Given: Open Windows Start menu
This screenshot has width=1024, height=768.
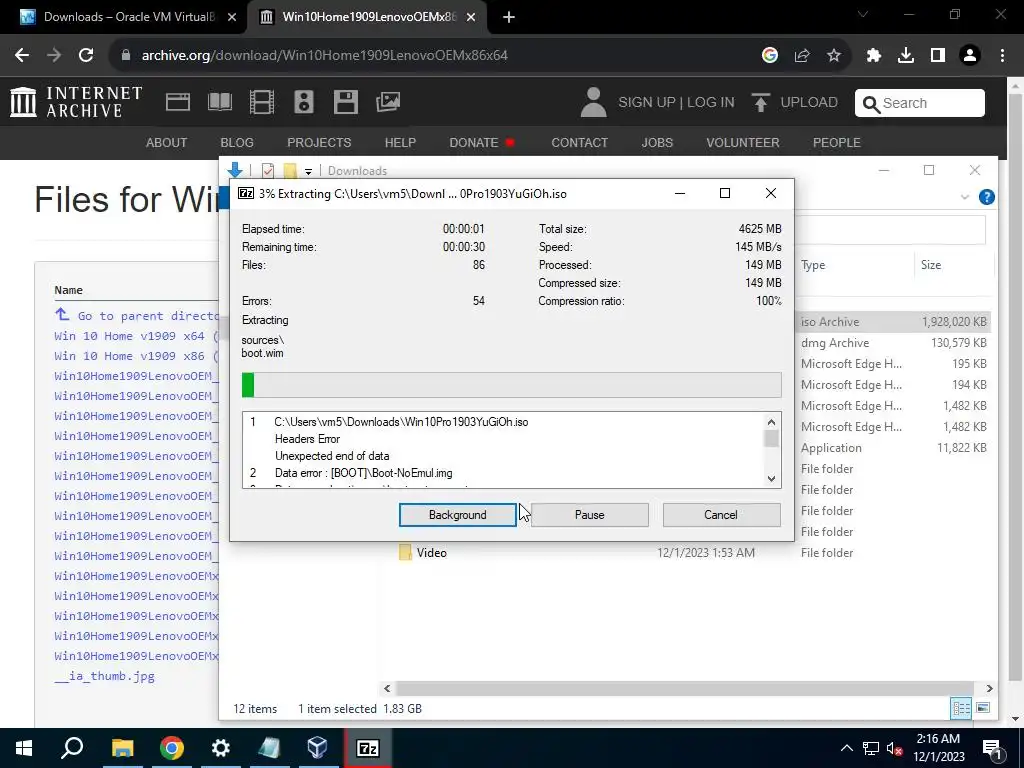Looking at the screenshot, I should point(24,748).
